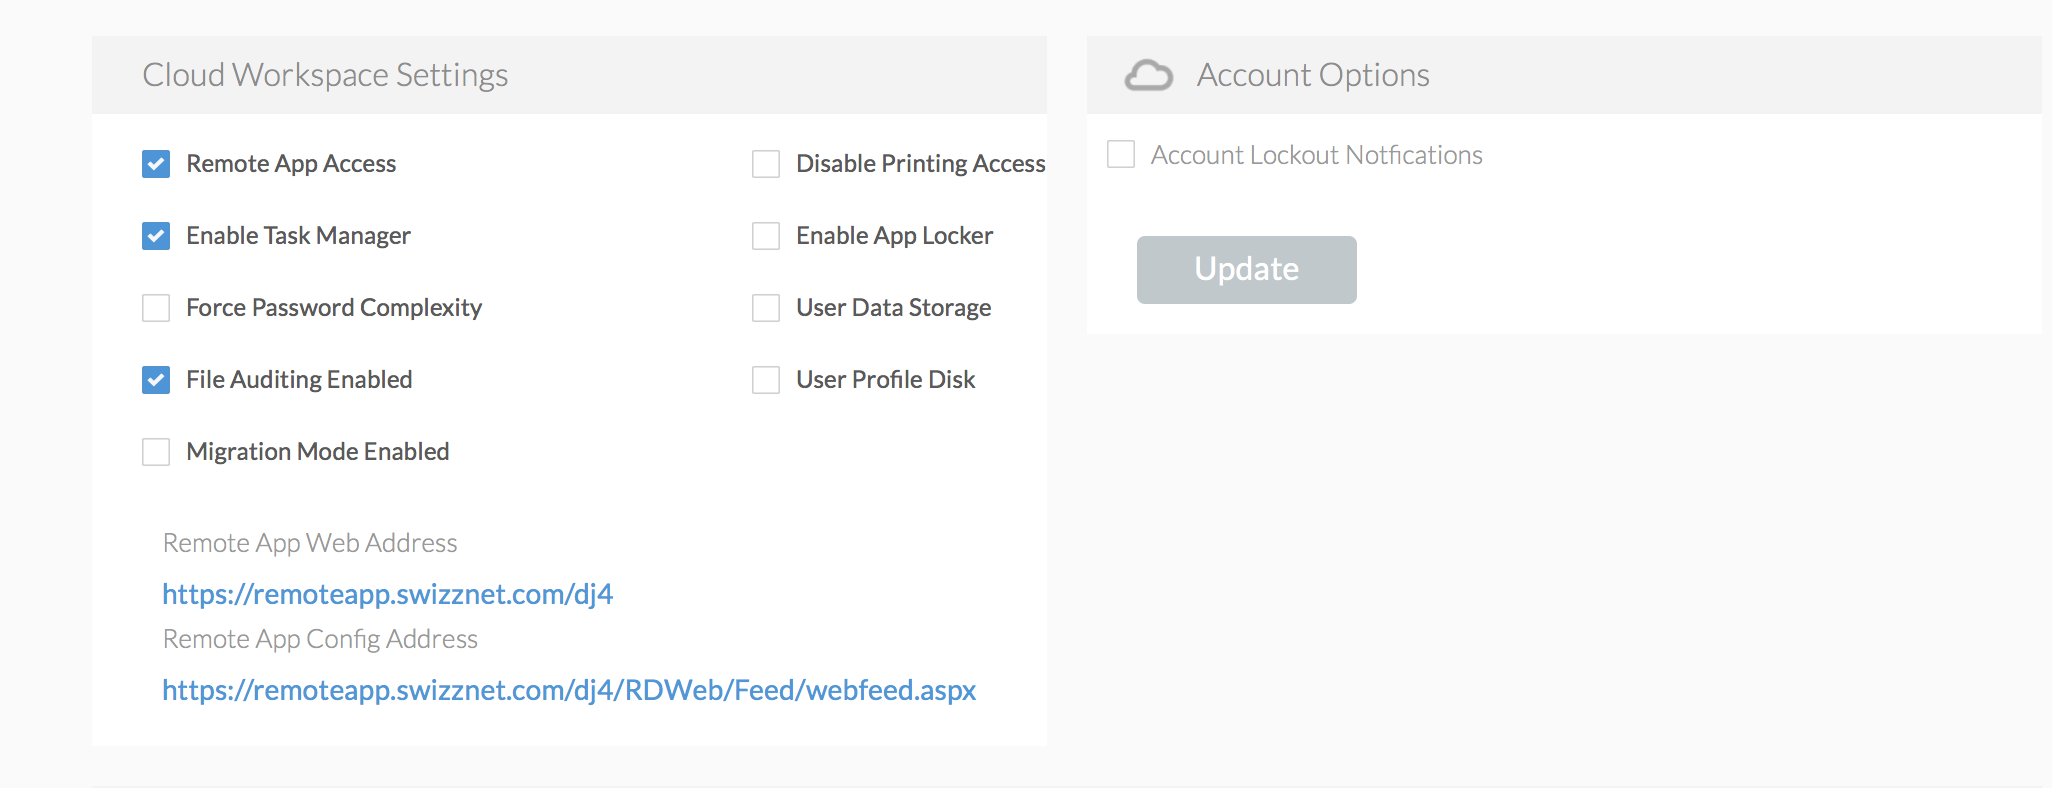Click the cloud icon beside Account Options

click(1148, 75)
